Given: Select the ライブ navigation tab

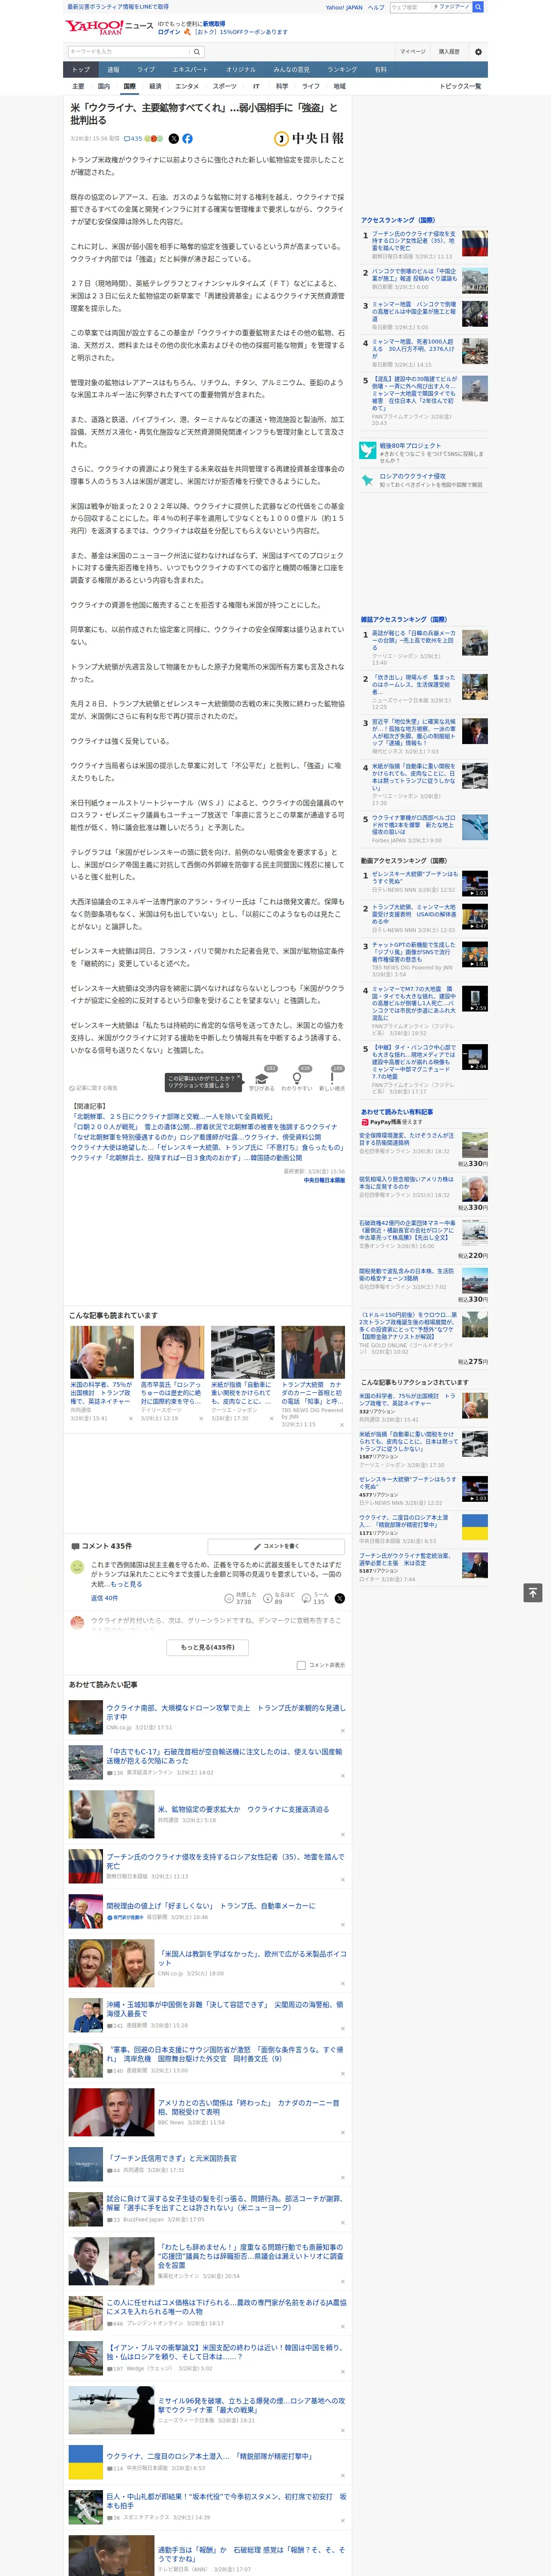Looking at the screenshot, I should click(146, 70).
